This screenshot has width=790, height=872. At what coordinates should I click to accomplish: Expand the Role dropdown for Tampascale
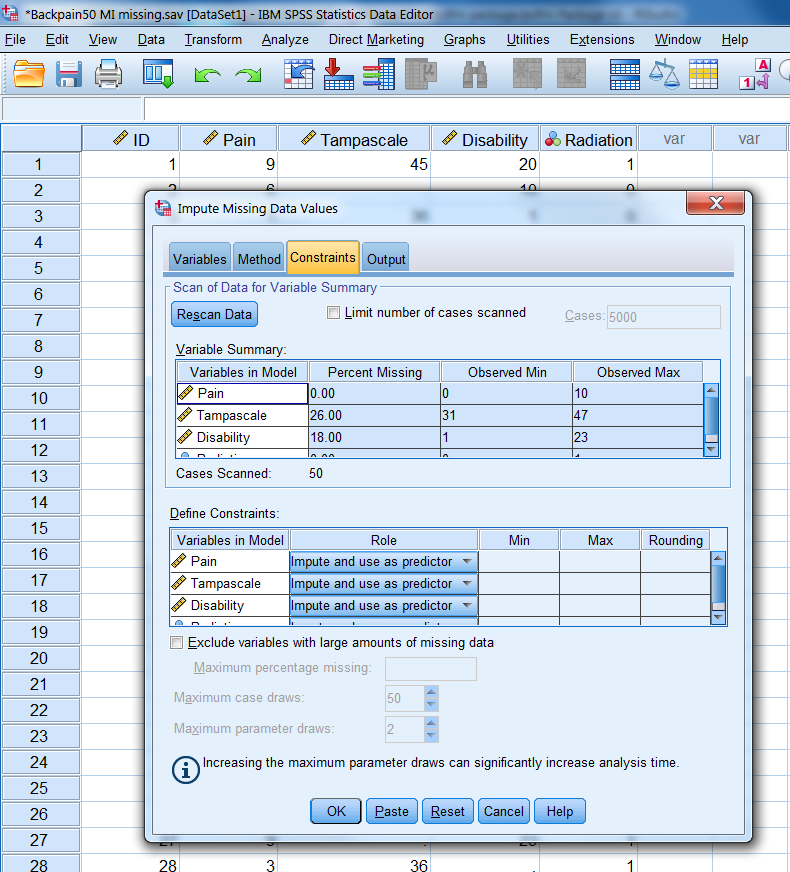pyautogui.click(x=466, y=584)
